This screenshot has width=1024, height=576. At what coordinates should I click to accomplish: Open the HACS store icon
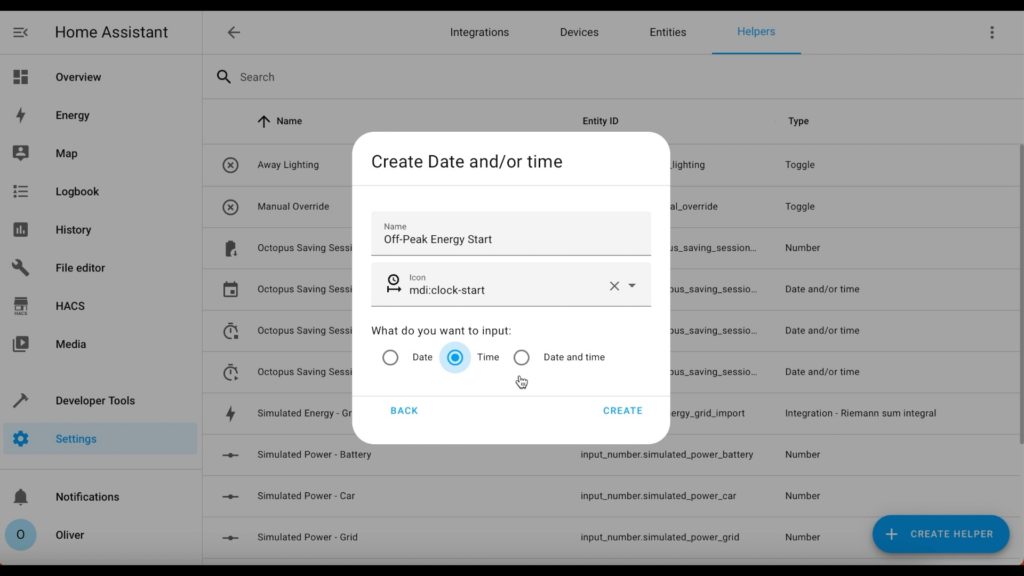coord(20,306)
